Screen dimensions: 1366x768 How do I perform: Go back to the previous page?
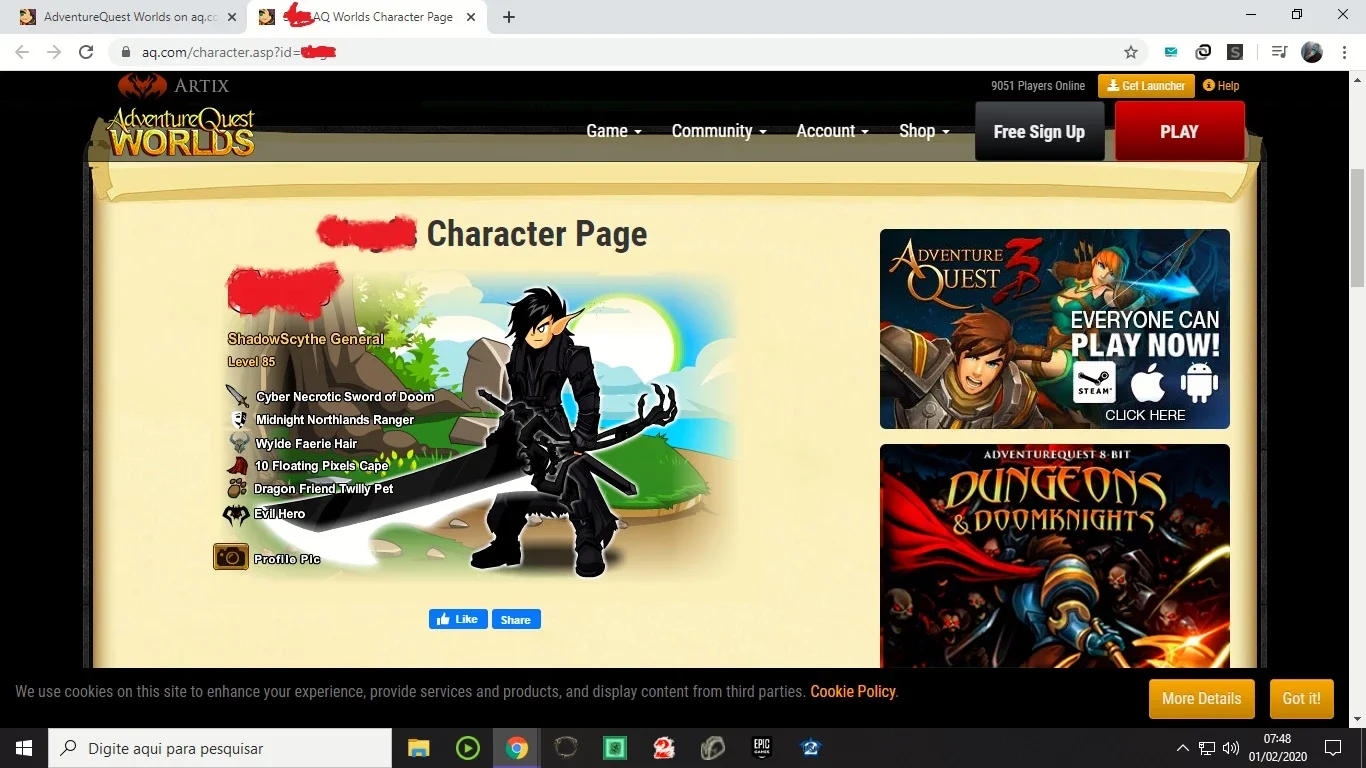(22, 52)
